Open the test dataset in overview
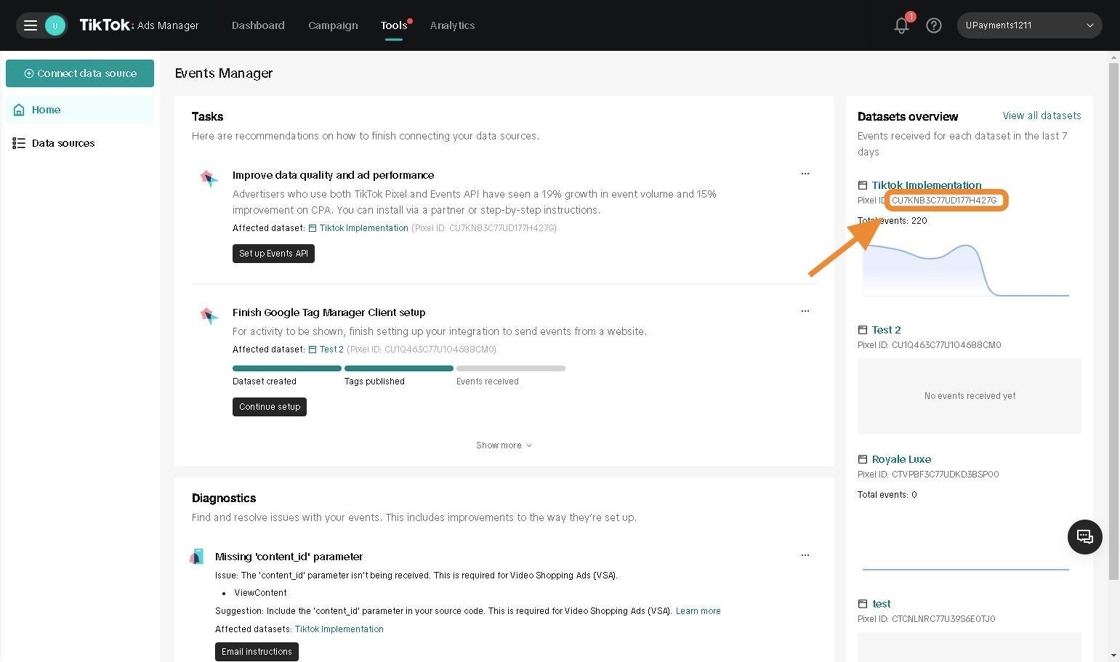1120x662 pixels. point(881,603)
